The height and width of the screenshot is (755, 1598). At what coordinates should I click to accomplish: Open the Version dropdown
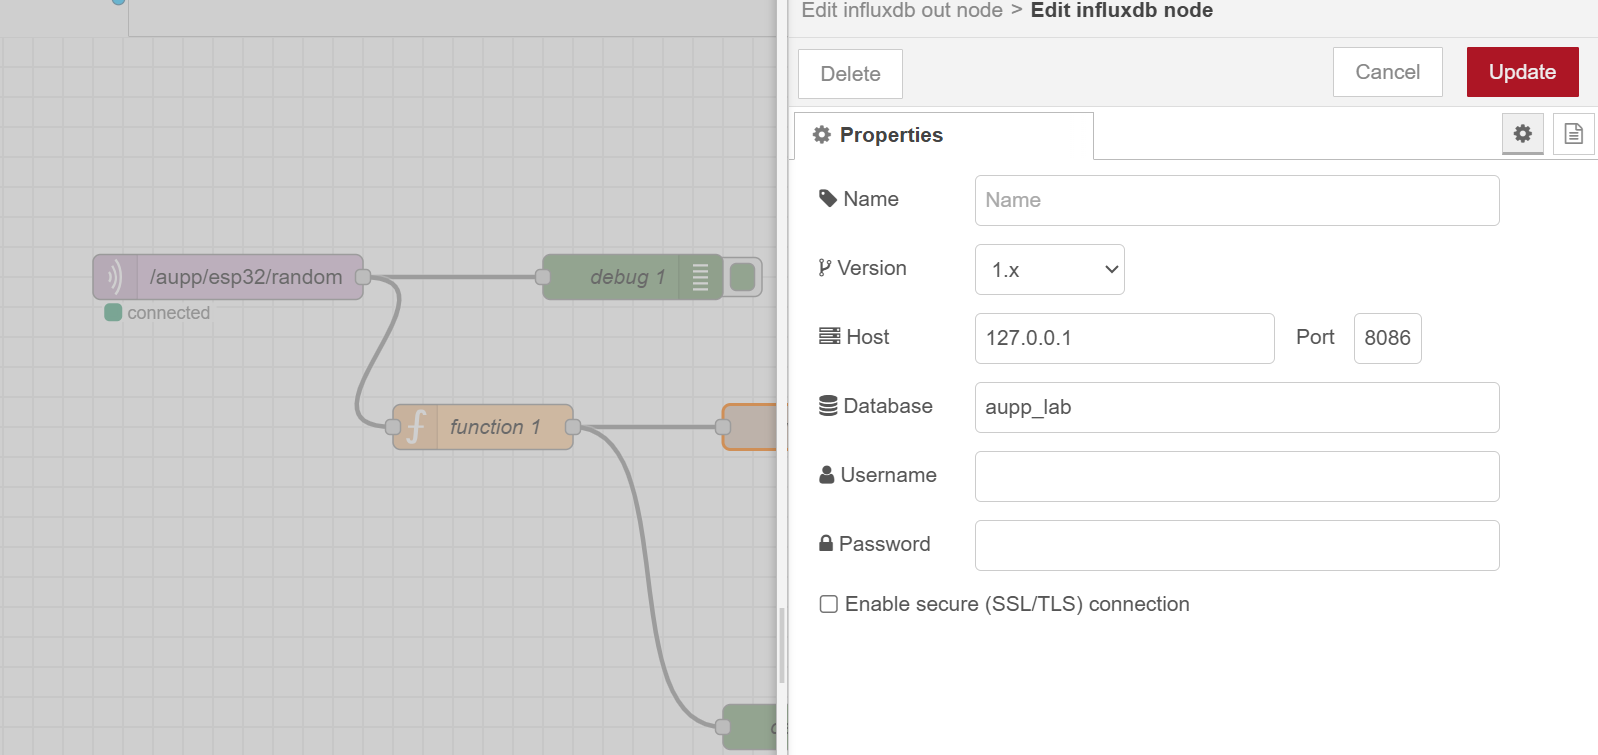(1049, 270)
